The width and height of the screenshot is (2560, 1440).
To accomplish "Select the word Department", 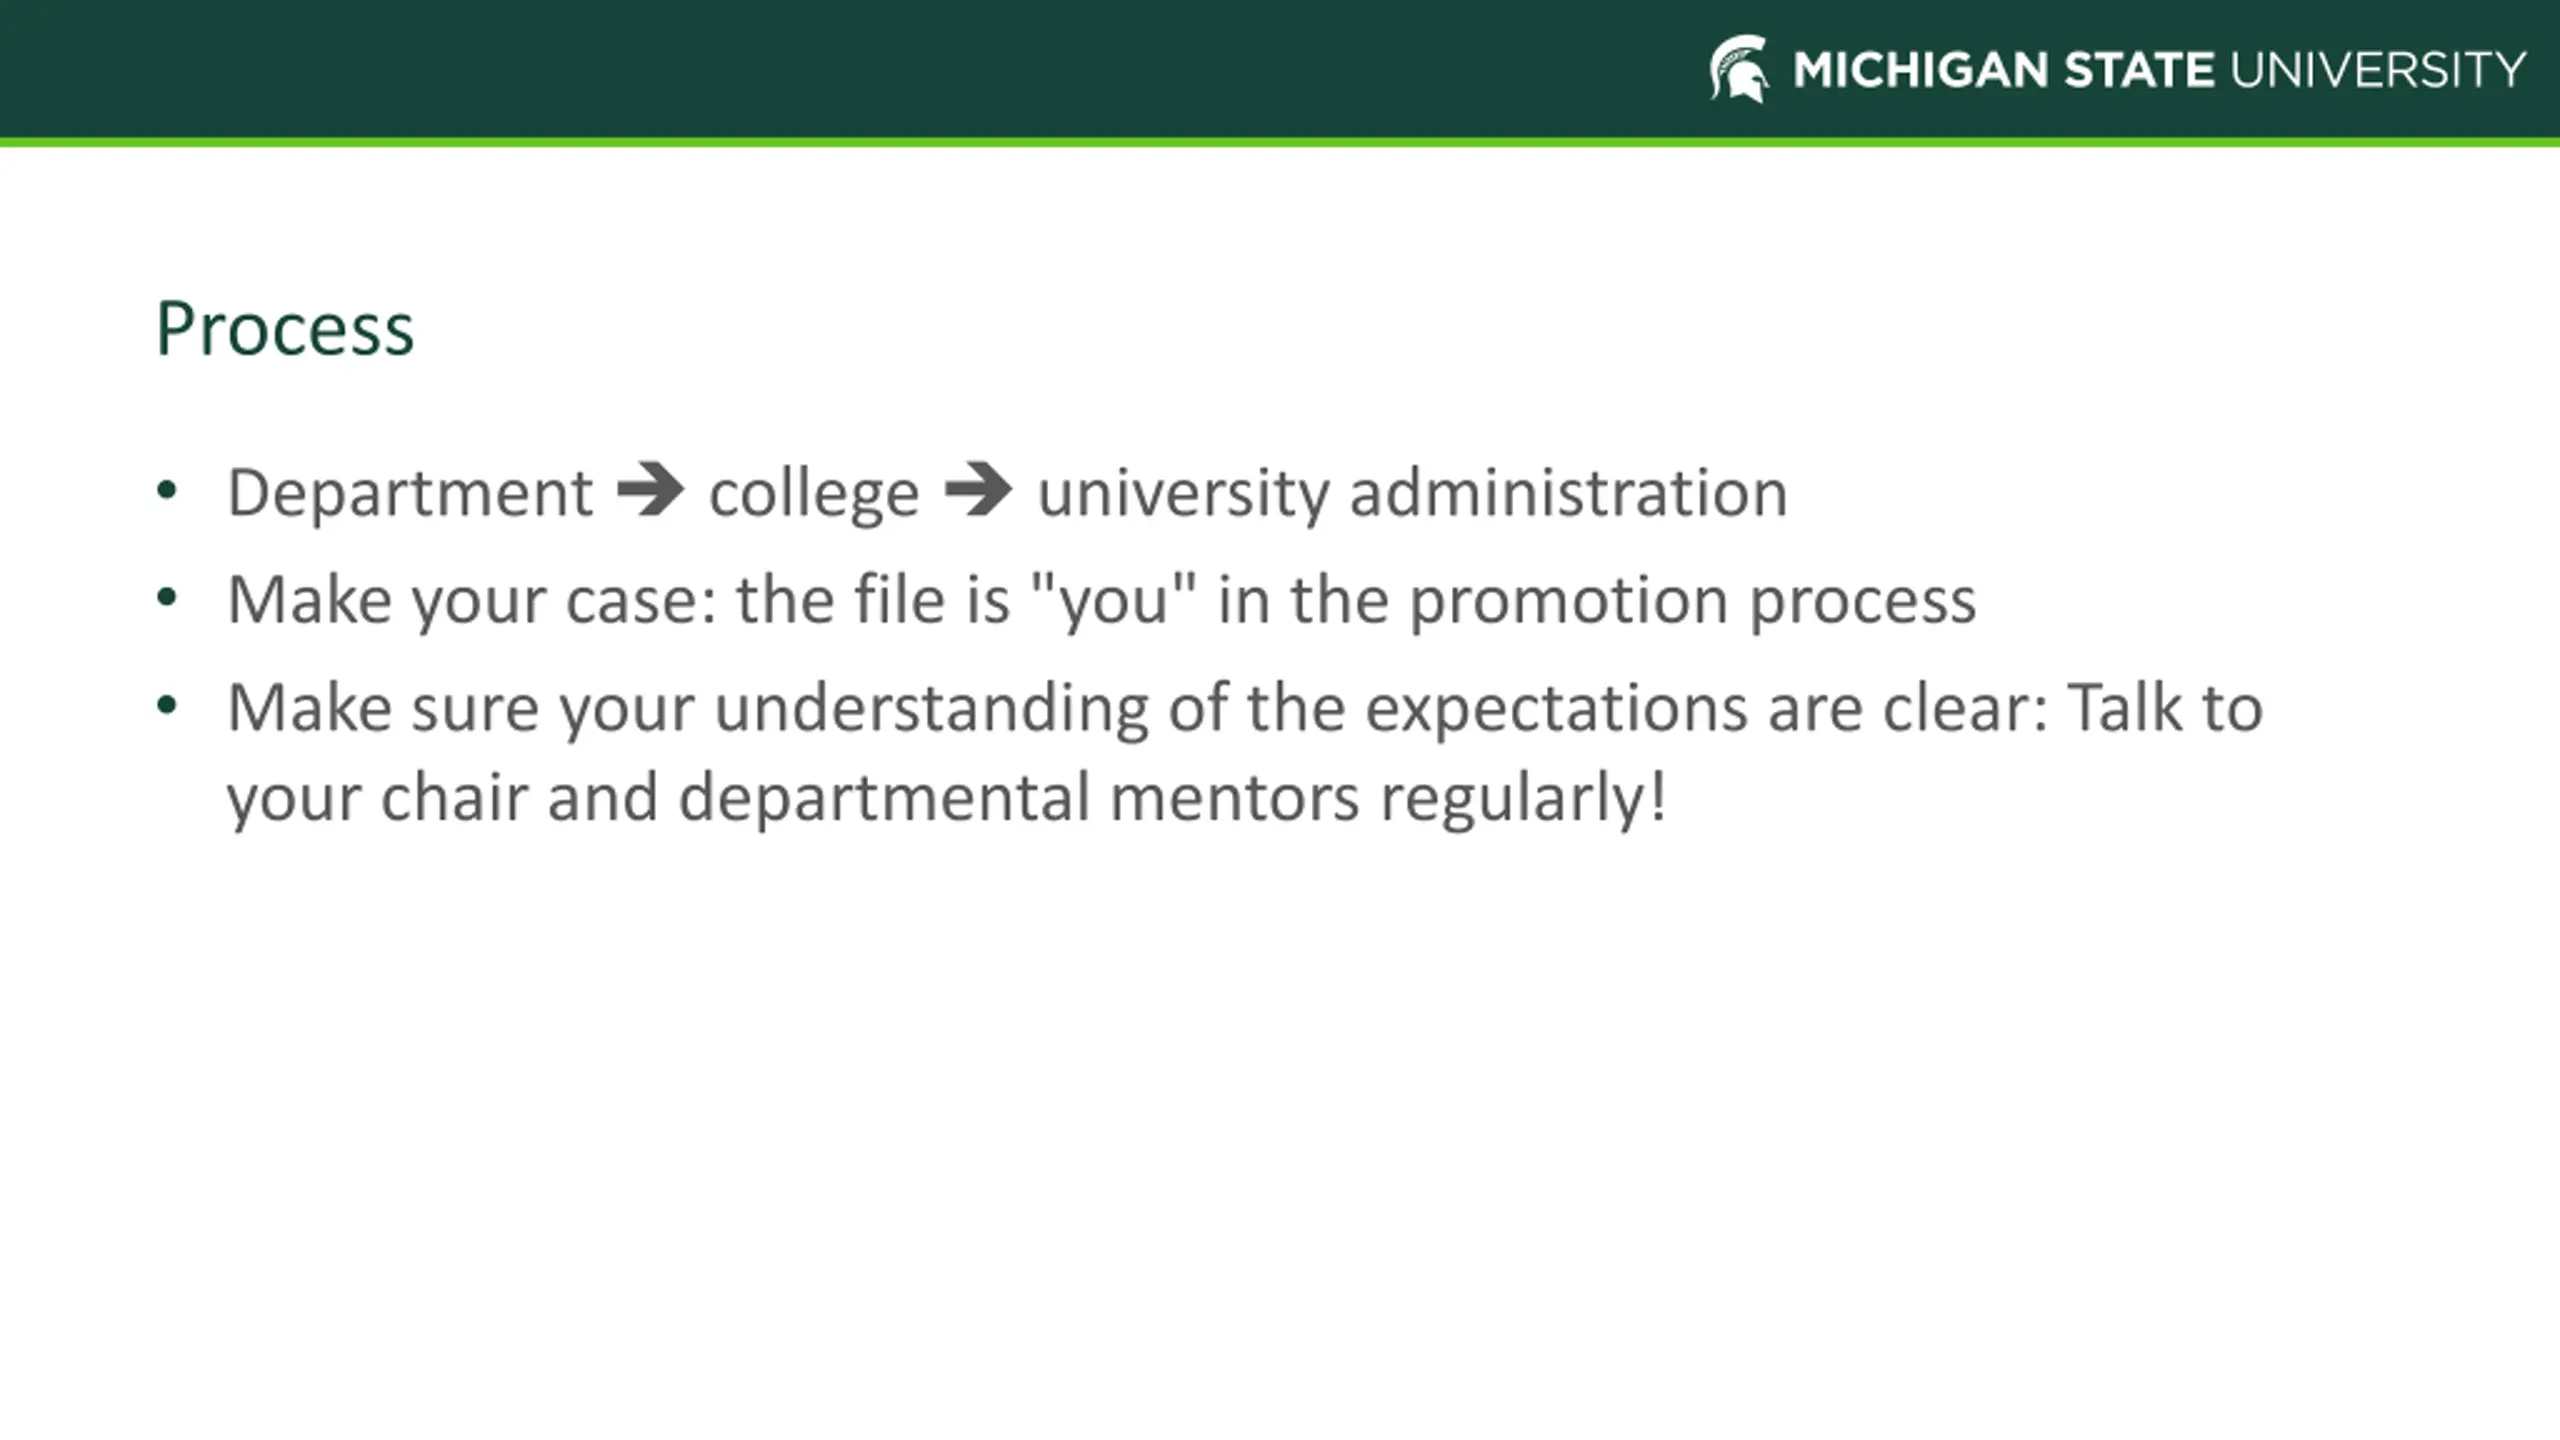I will (410, 493).
